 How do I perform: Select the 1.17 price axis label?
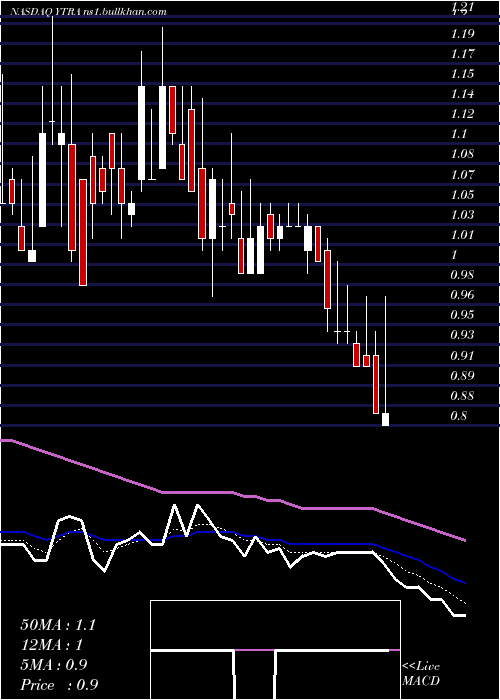(462, 54)
